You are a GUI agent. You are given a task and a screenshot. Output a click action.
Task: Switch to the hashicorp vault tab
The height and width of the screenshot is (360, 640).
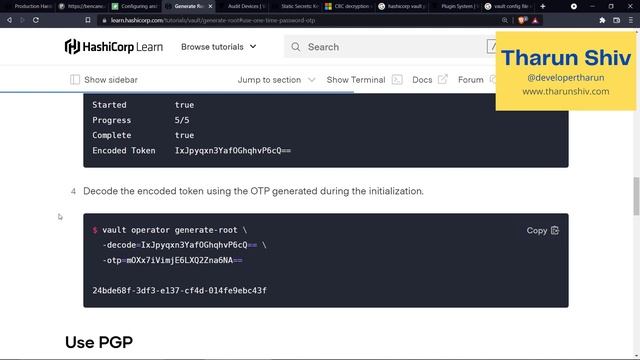point(401,6)
